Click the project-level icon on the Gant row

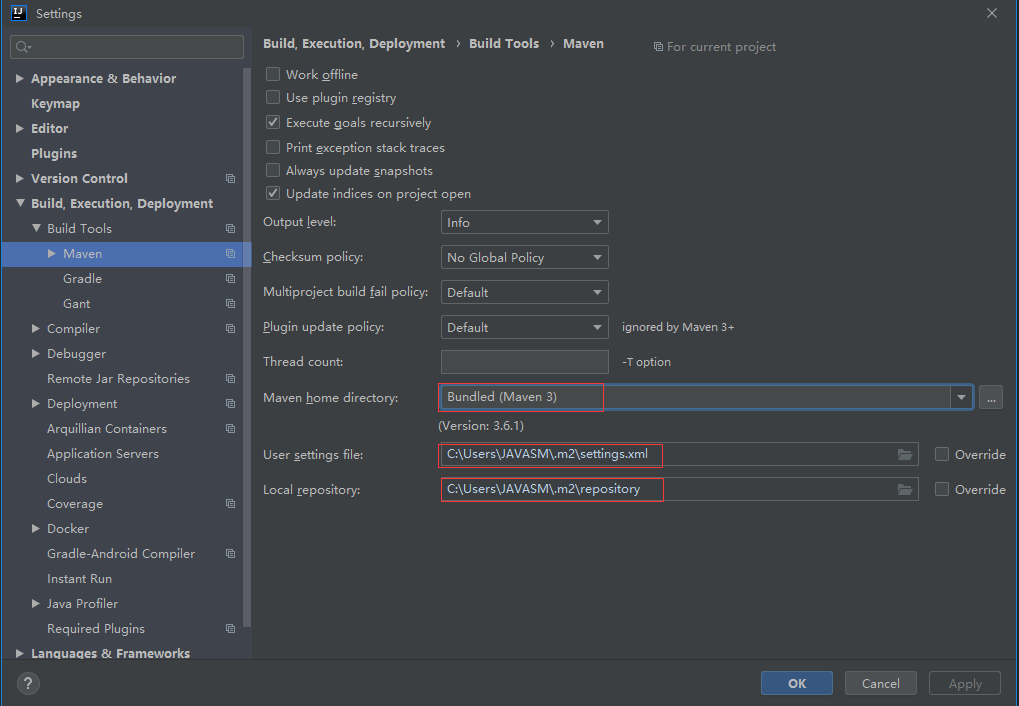230,304
